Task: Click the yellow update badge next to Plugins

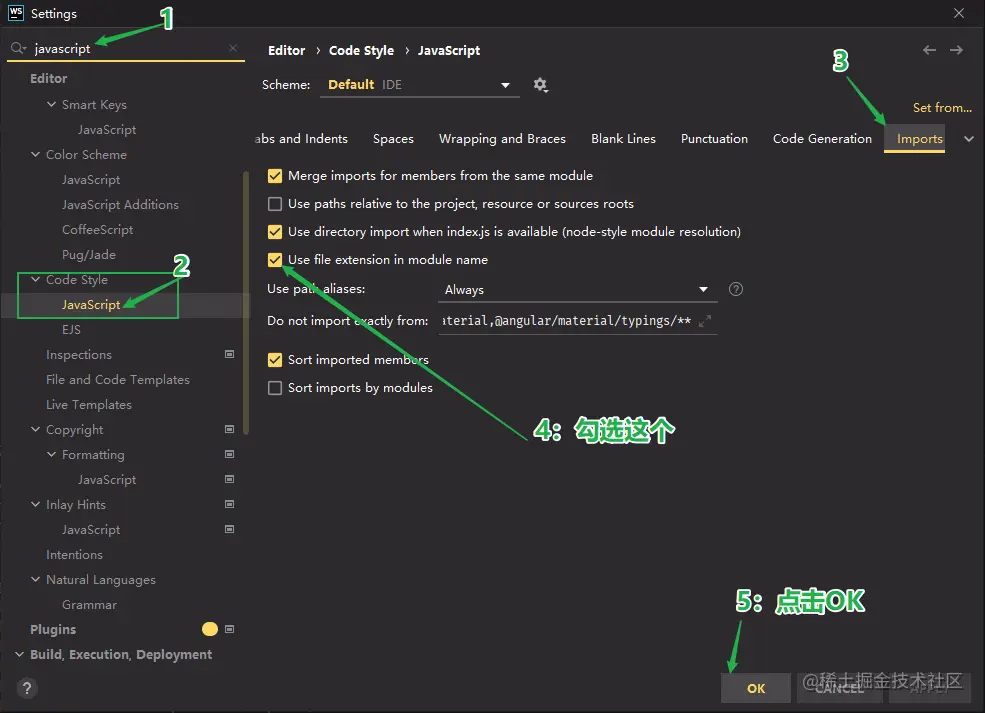Action: (210, 629)
